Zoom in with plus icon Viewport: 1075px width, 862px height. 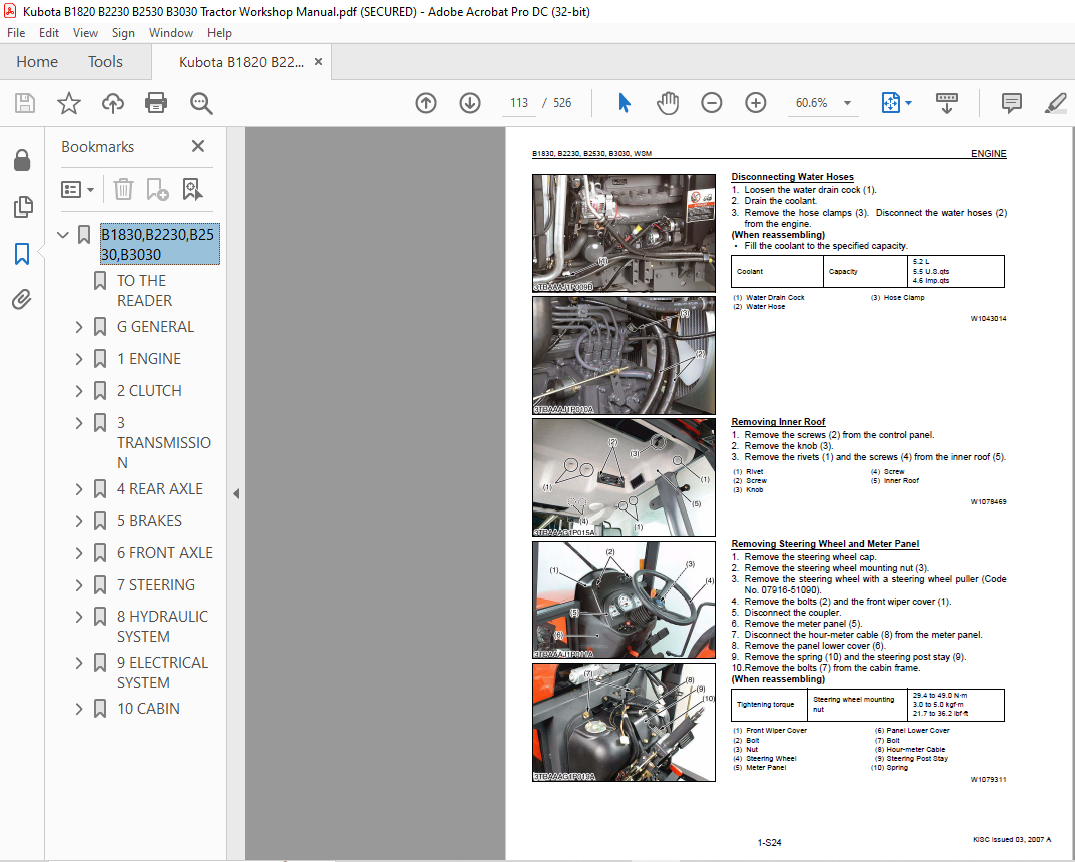pyautogui.click(x=756, y=103)
